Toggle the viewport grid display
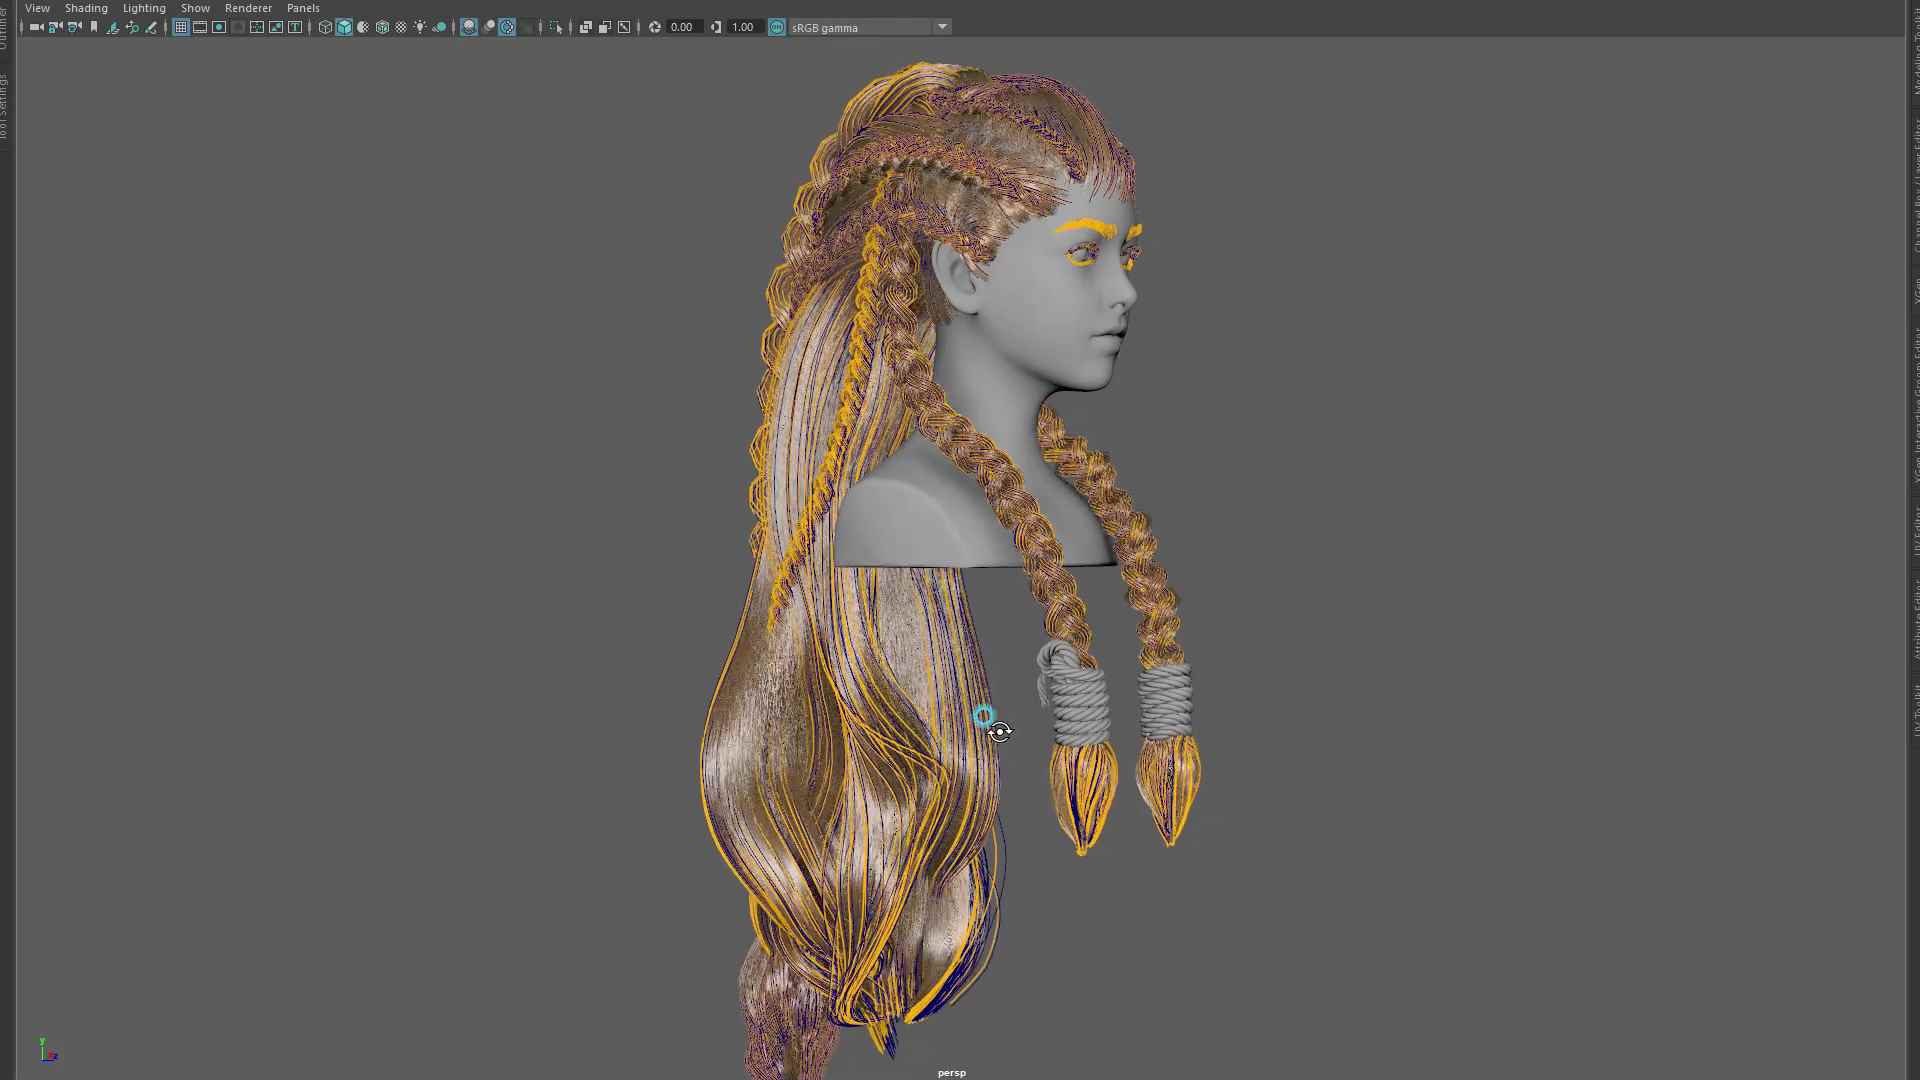The image size is (1920, 1080). (181, 27)
